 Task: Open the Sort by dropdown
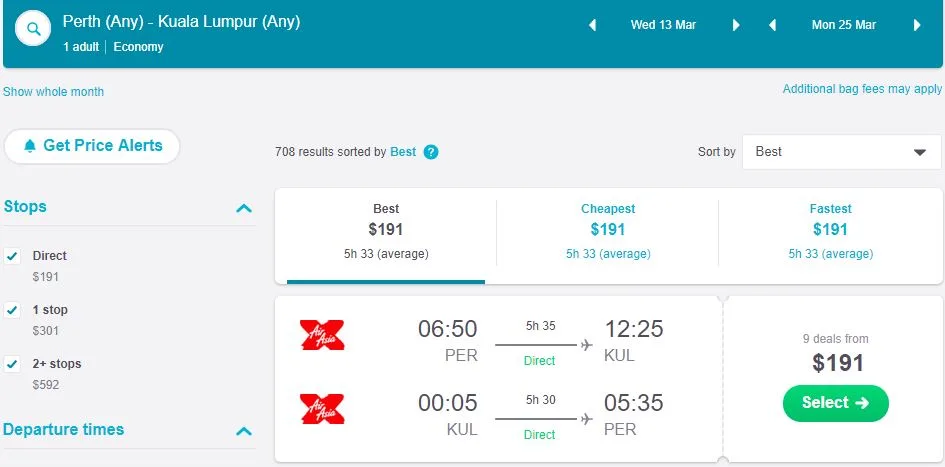coord(841,152)
